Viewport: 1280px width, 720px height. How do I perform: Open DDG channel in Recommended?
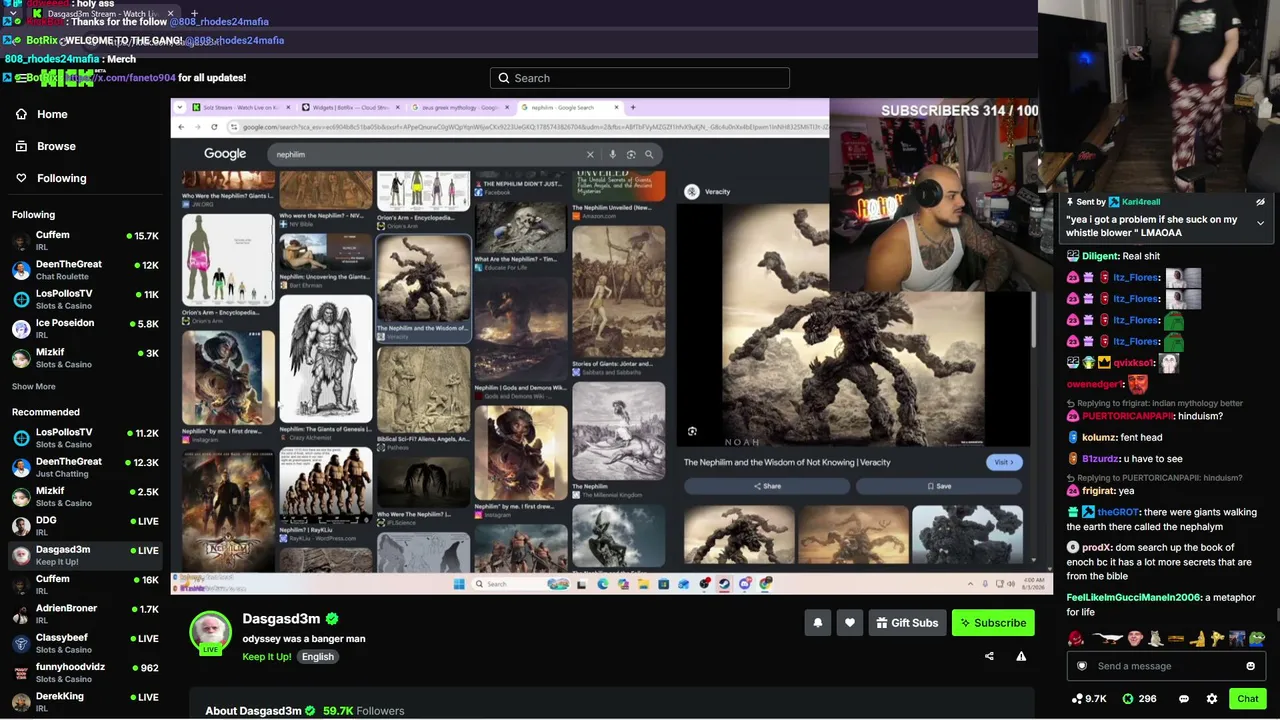tap(85, 526)
